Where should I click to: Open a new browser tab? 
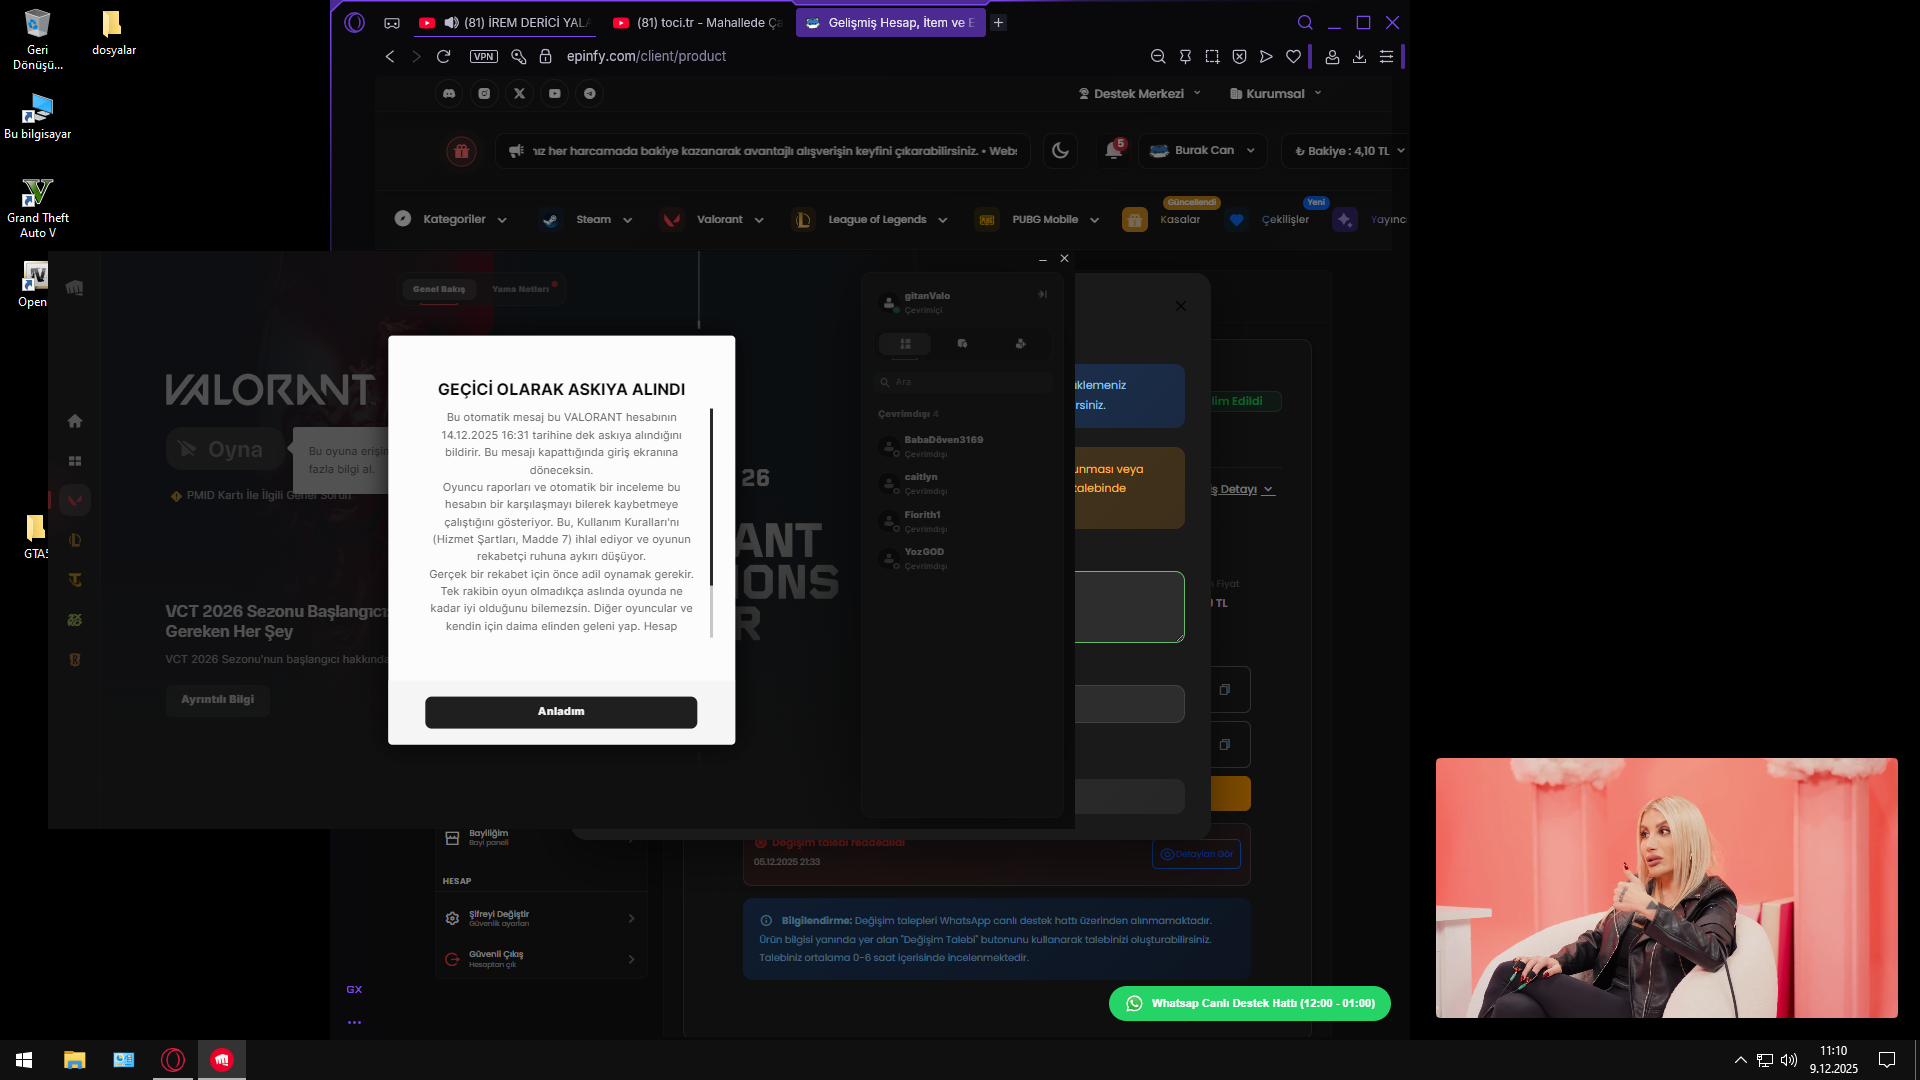[998, 22]
